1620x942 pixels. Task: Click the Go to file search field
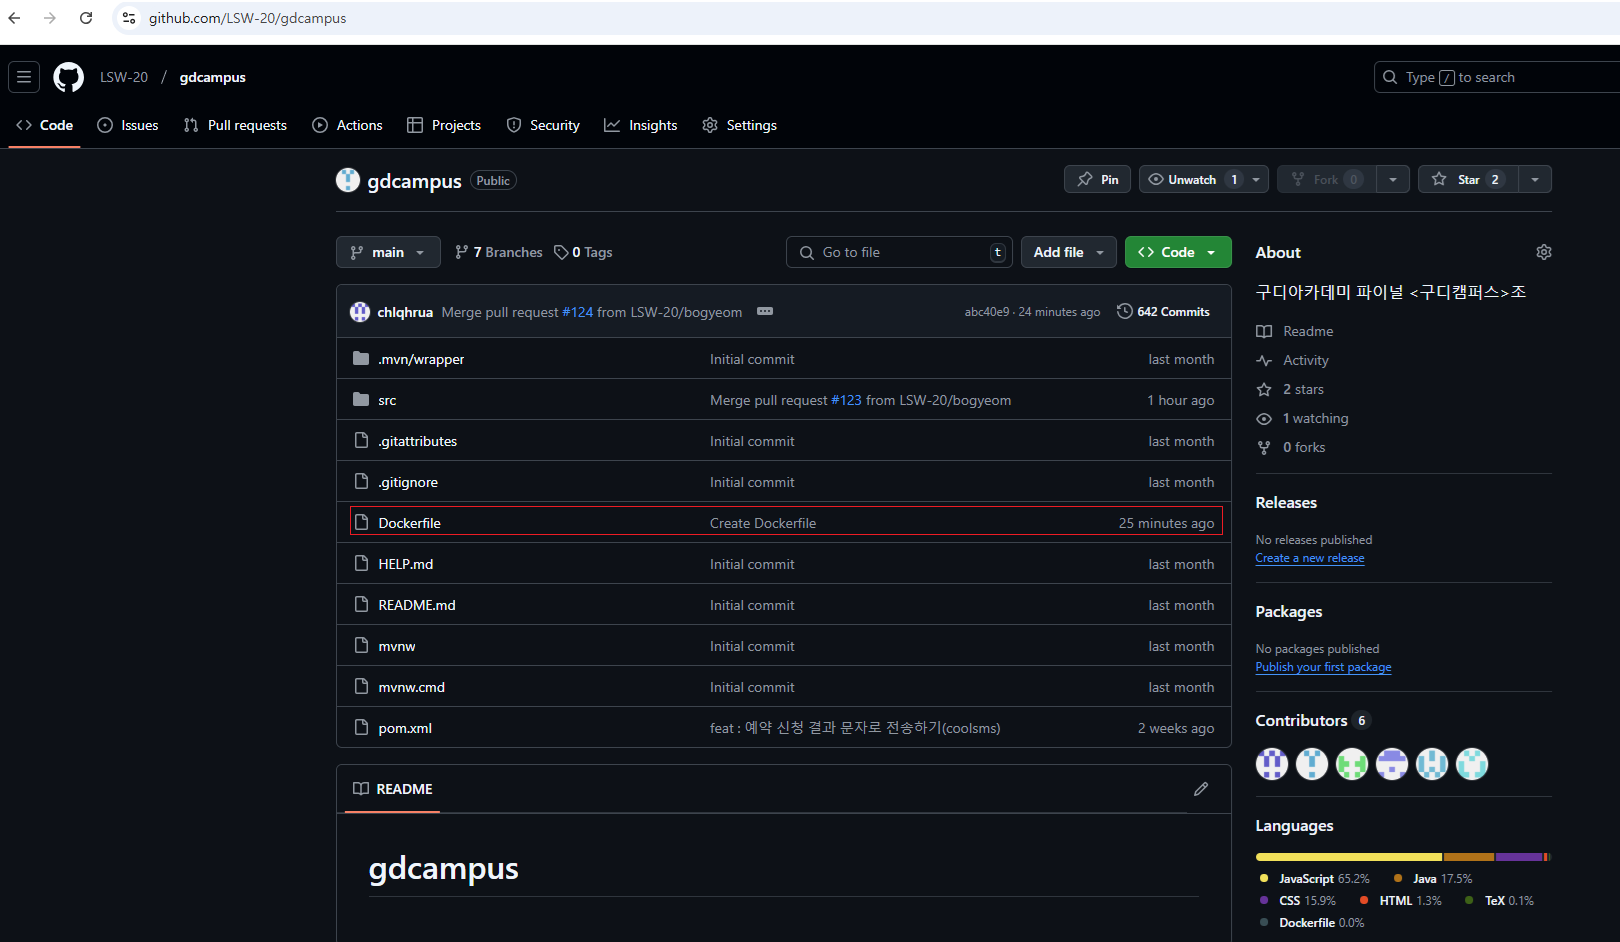(x=899, y=252)
